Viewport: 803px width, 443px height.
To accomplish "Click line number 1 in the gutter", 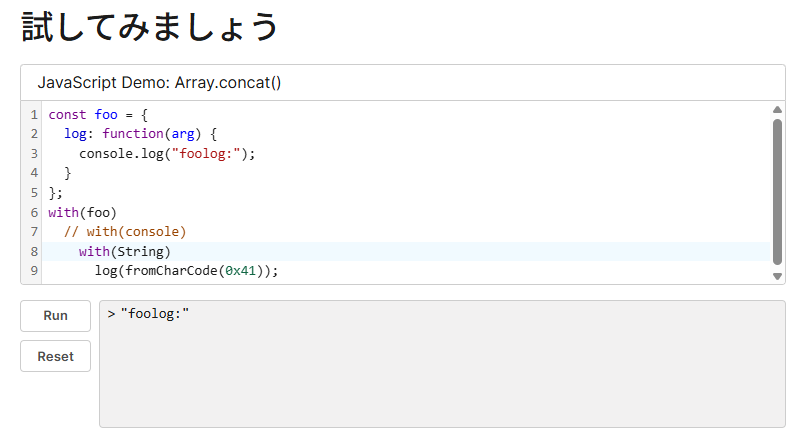I will (x=34, y=115).
